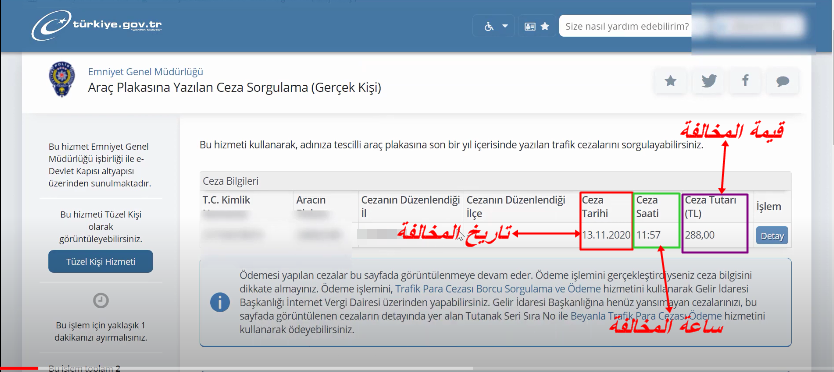Click the Detay button in İşlem column
834x372 pixels.
click(772, 235)
